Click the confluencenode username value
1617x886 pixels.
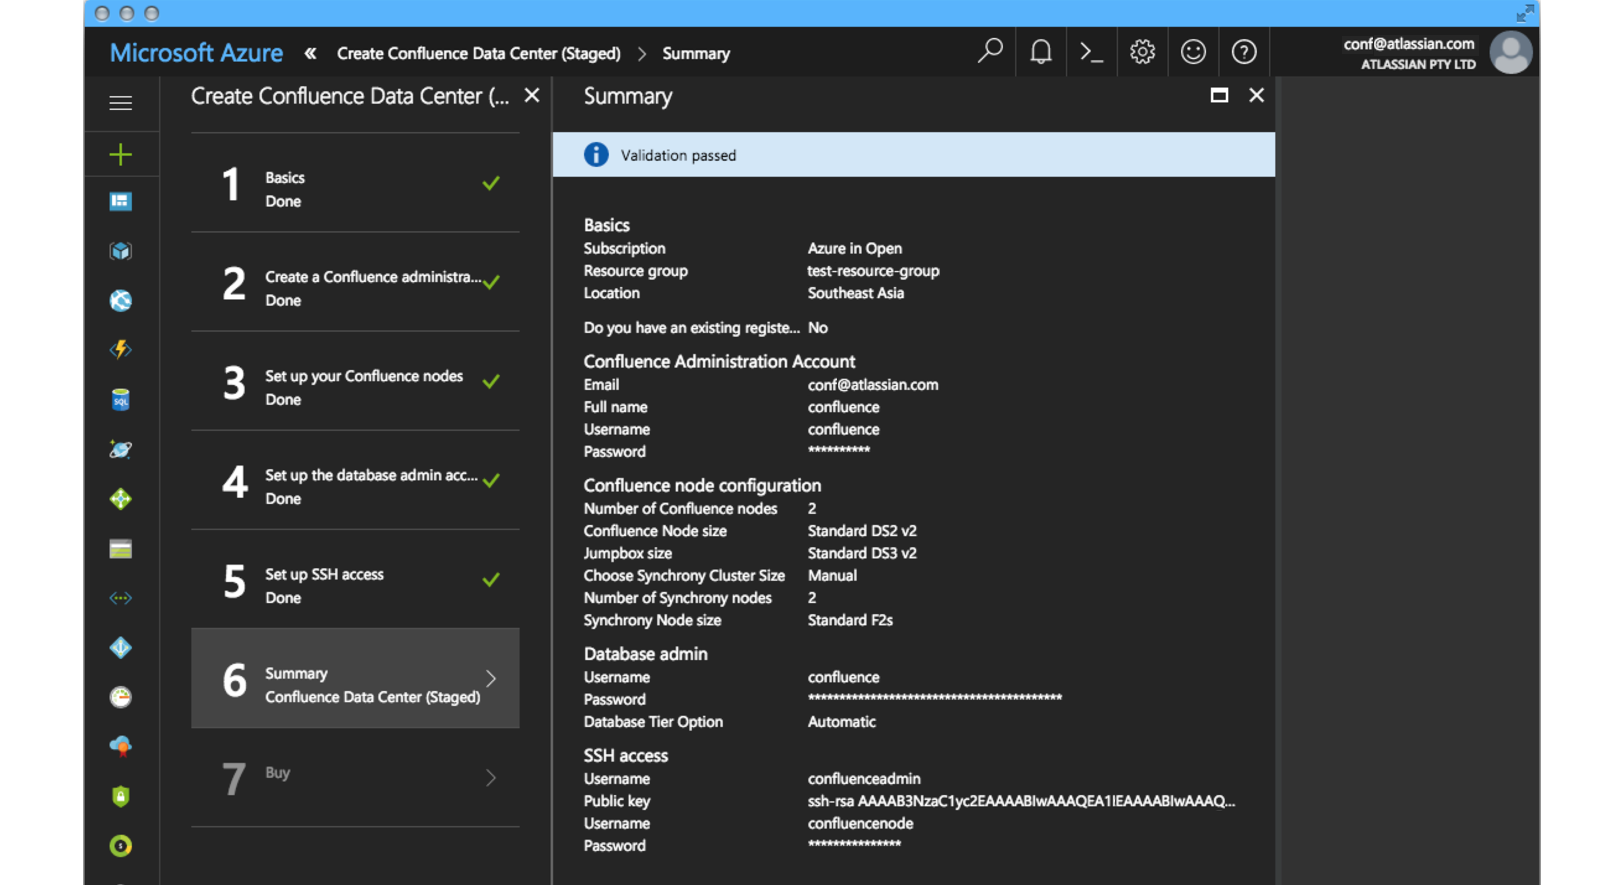point(860,824)
